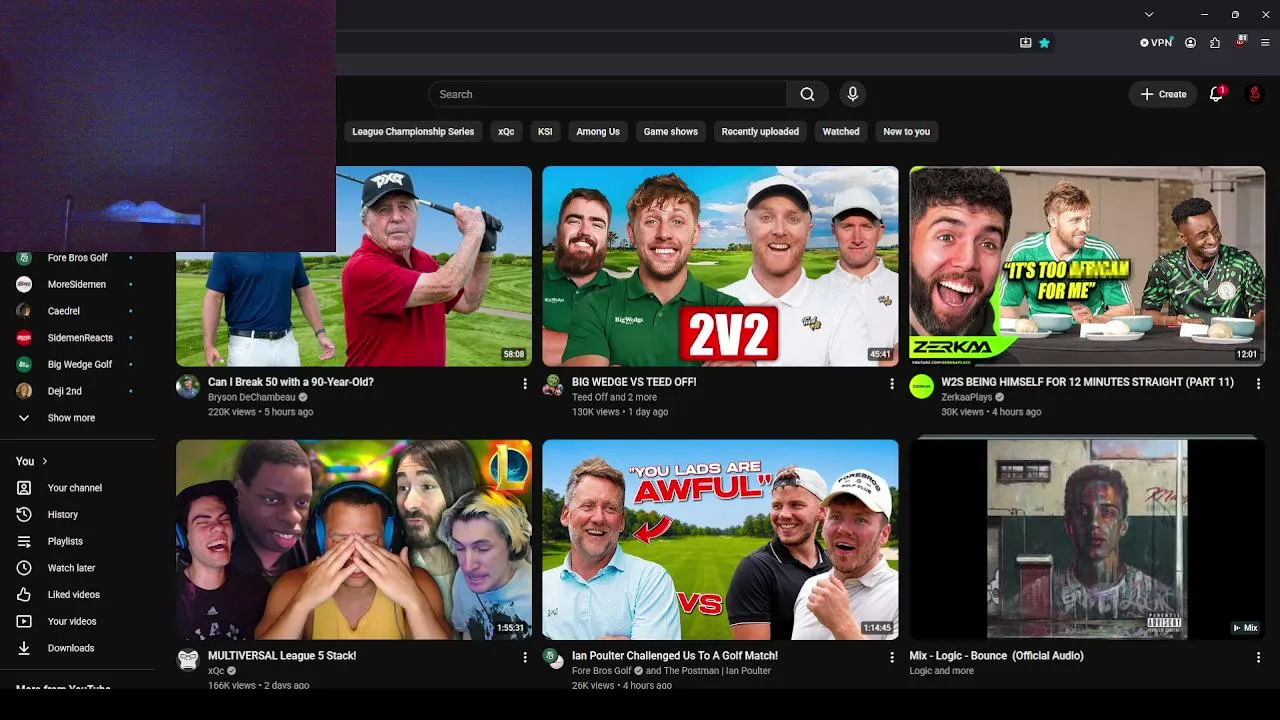
Task: Open 'MULTIVERSAL League 5 Stack!' title
Action: pos(282,656)
